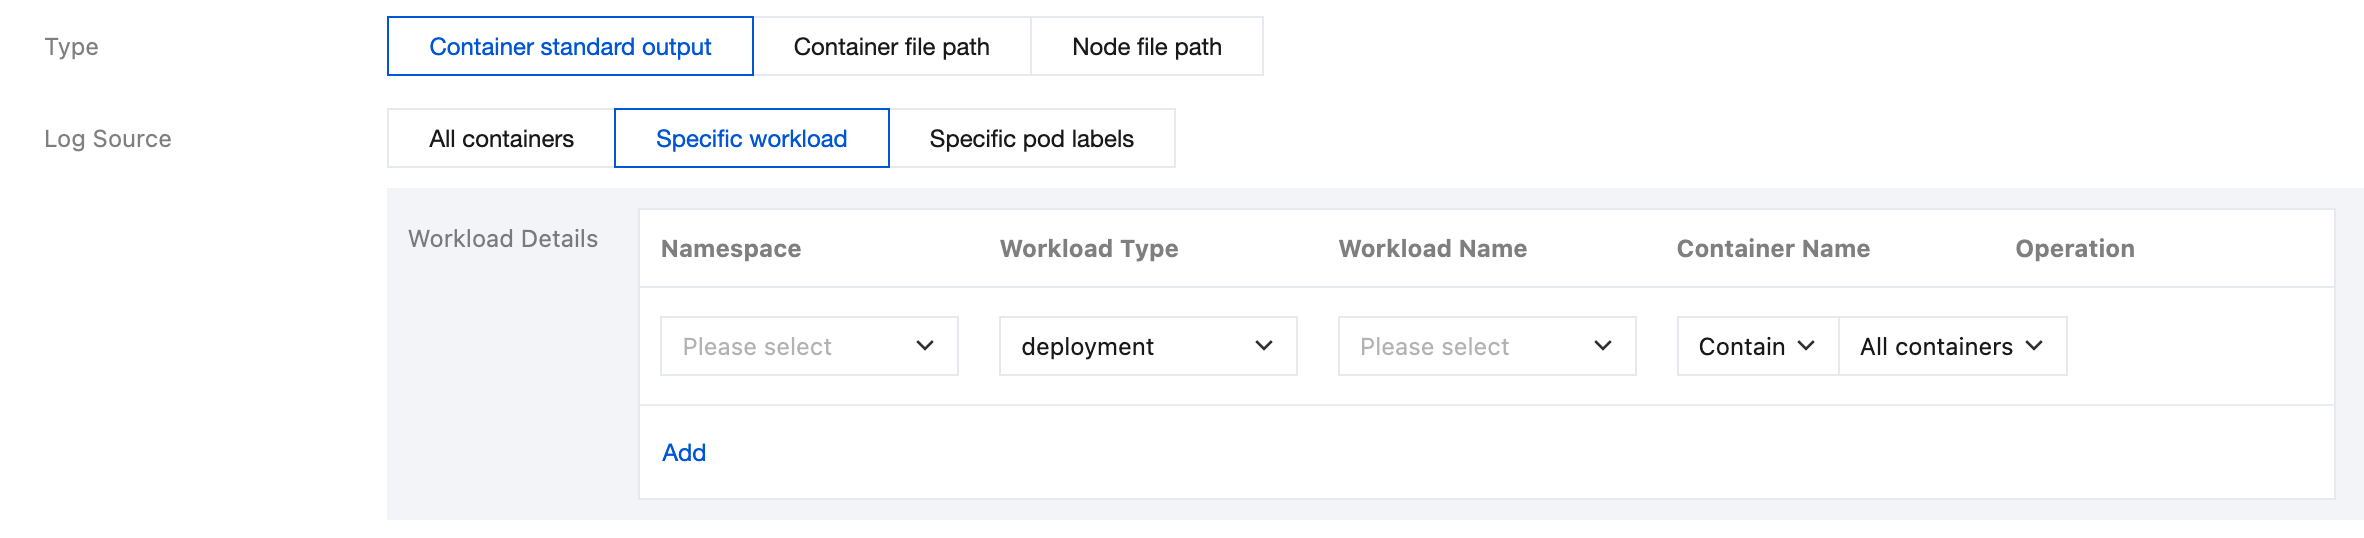Click the Workload Details label
The width and height of the screenshot is (2364, 538).
[503, 239]
